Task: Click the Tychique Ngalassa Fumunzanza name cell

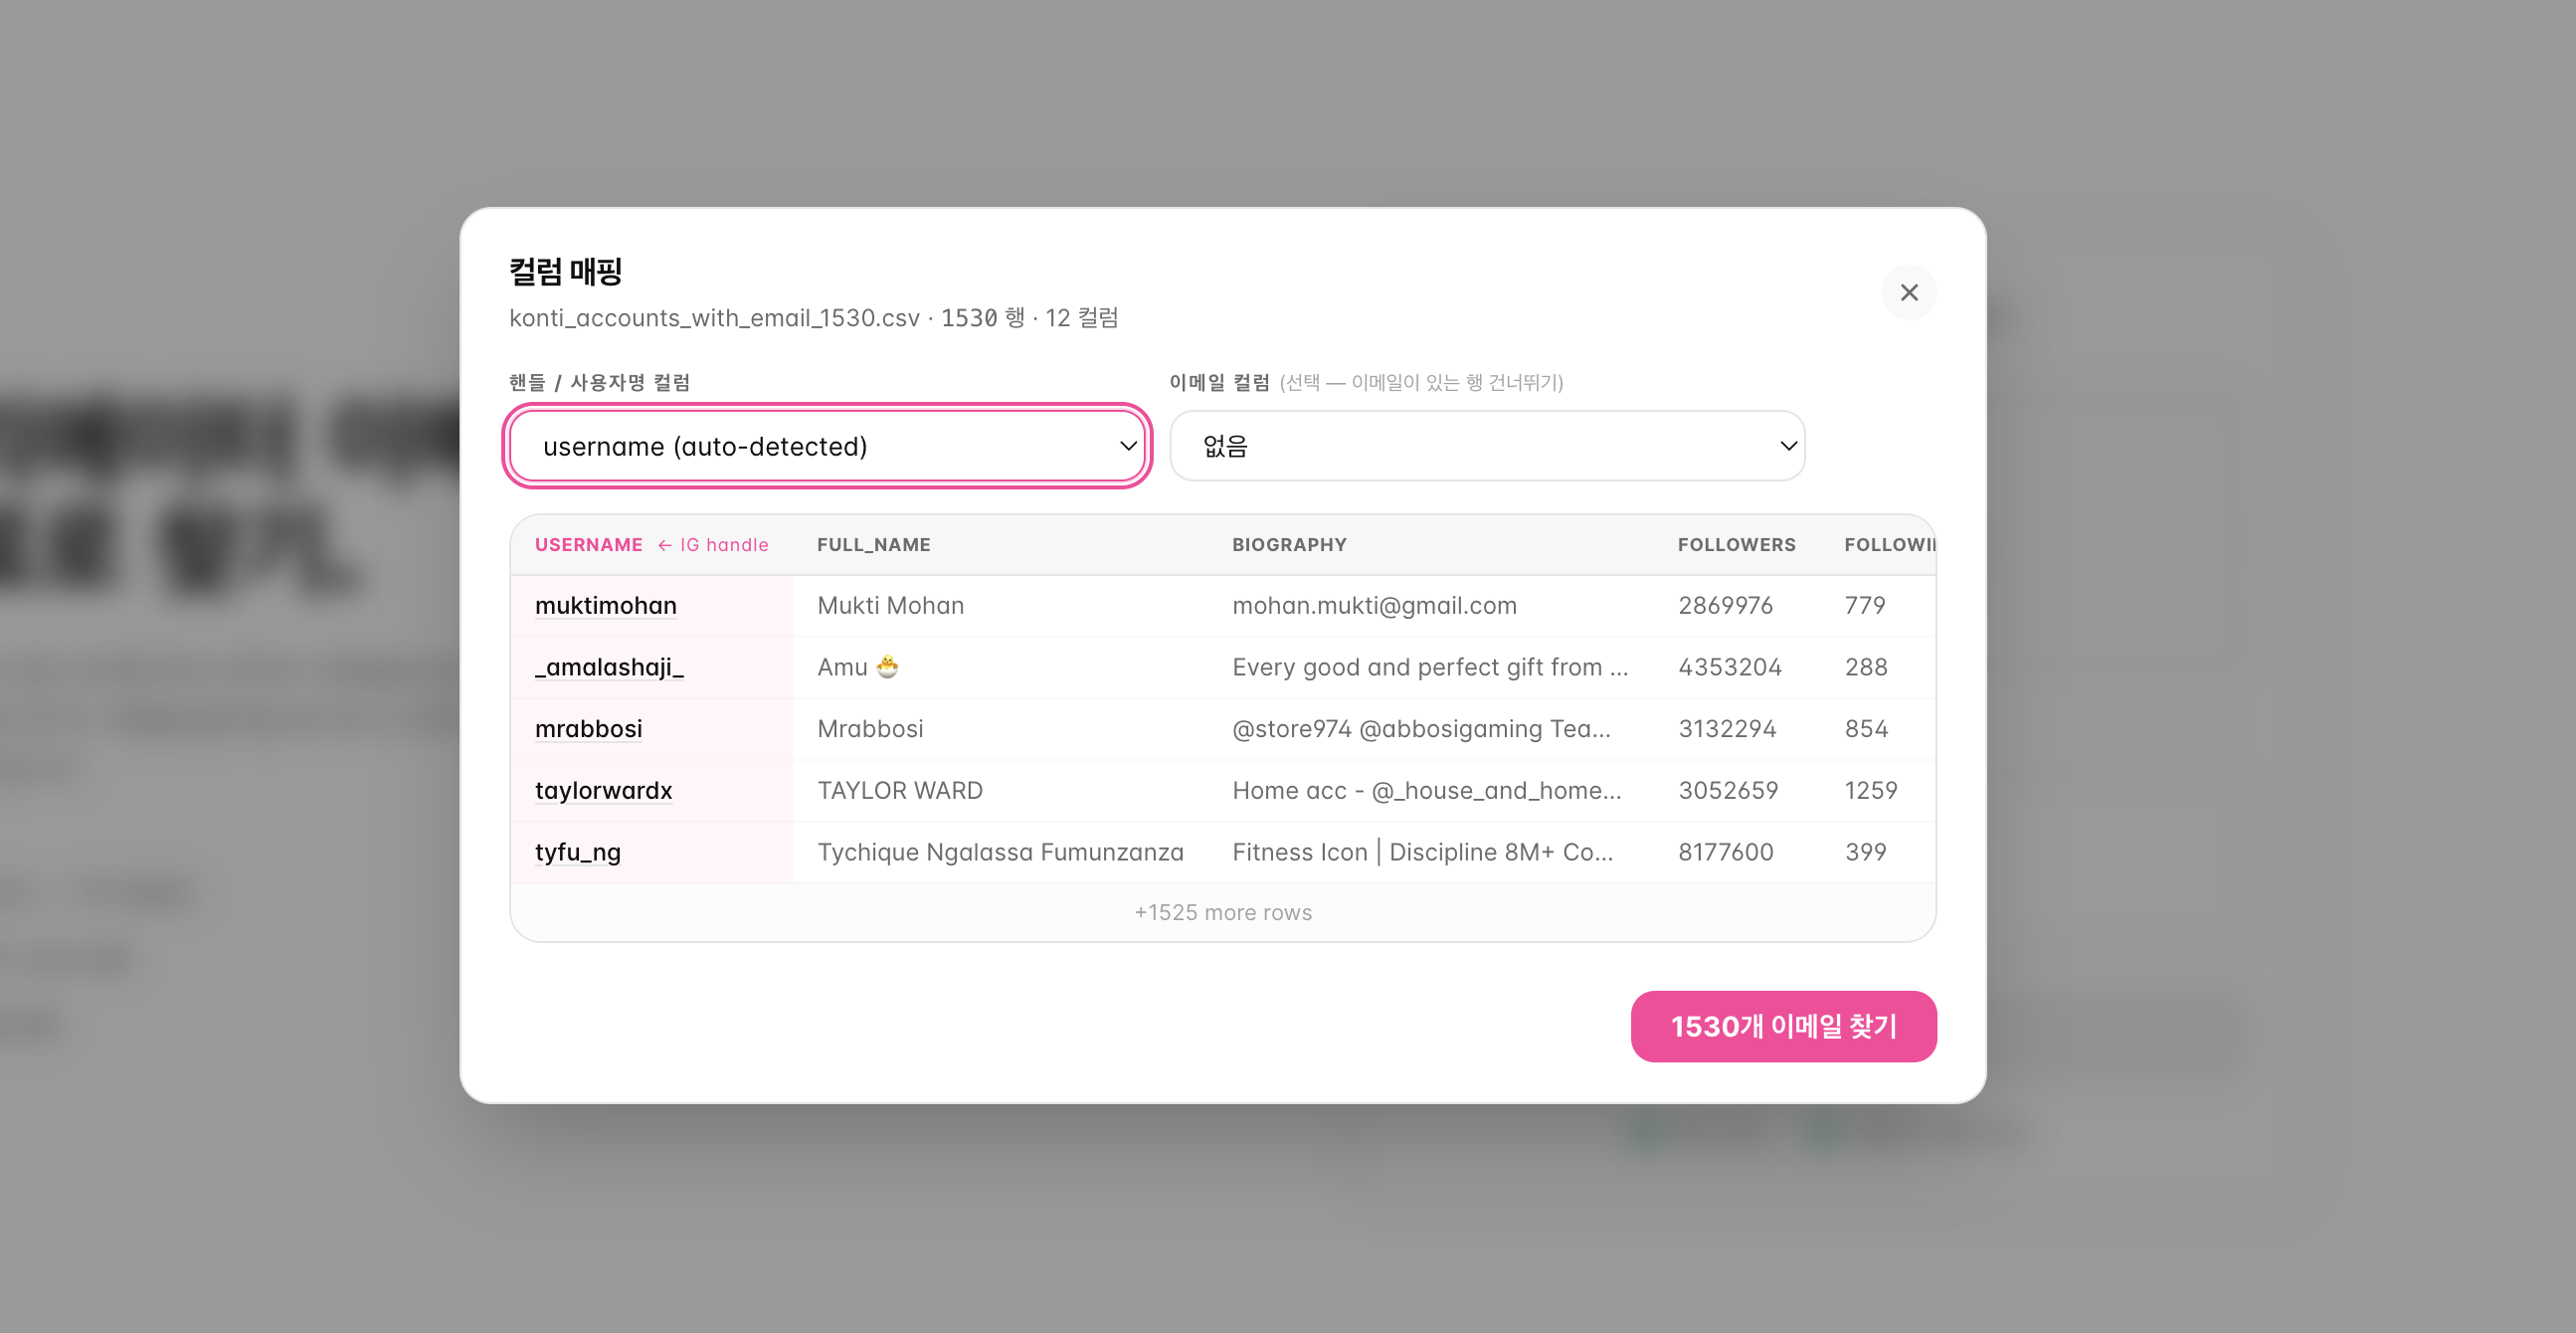Action: [x=1000, y=852]
